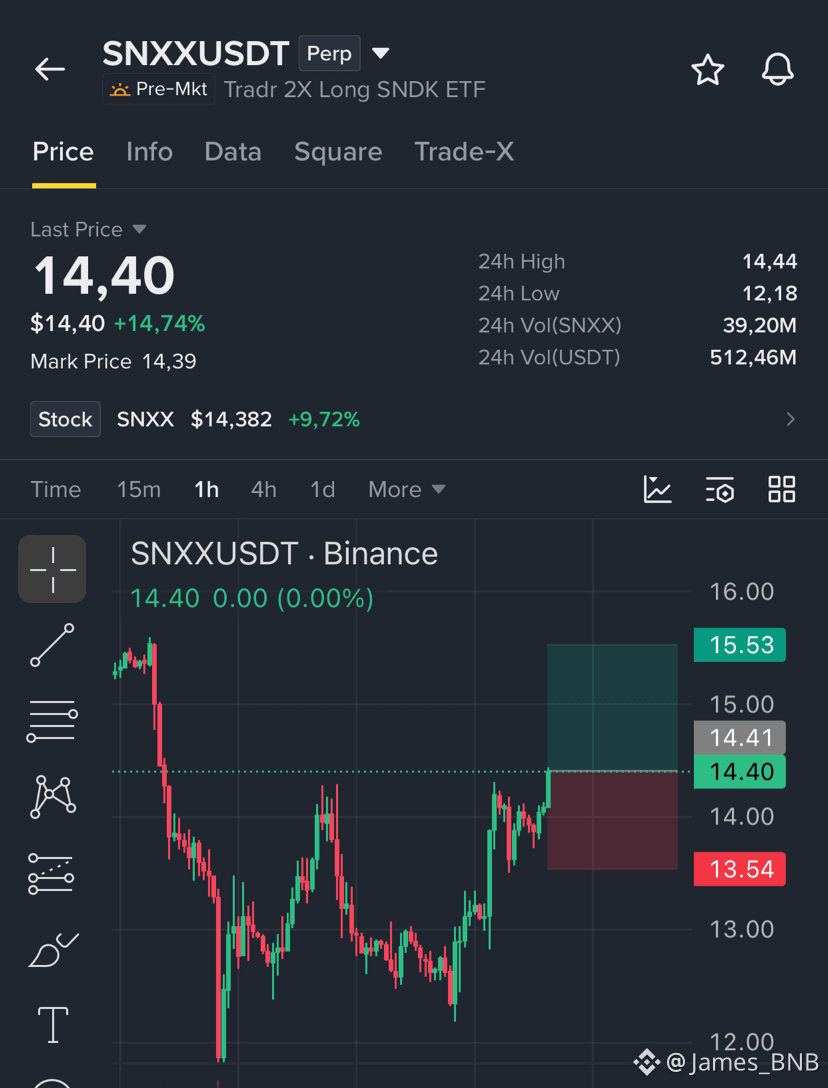Select the 15m timeframe

(x=139, y=489)
